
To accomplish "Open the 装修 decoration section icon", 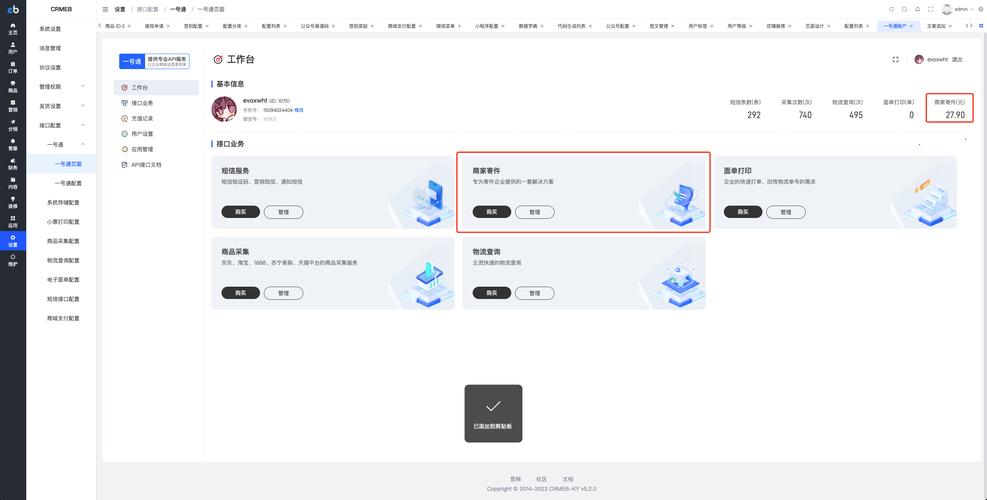I will point(13,202).
